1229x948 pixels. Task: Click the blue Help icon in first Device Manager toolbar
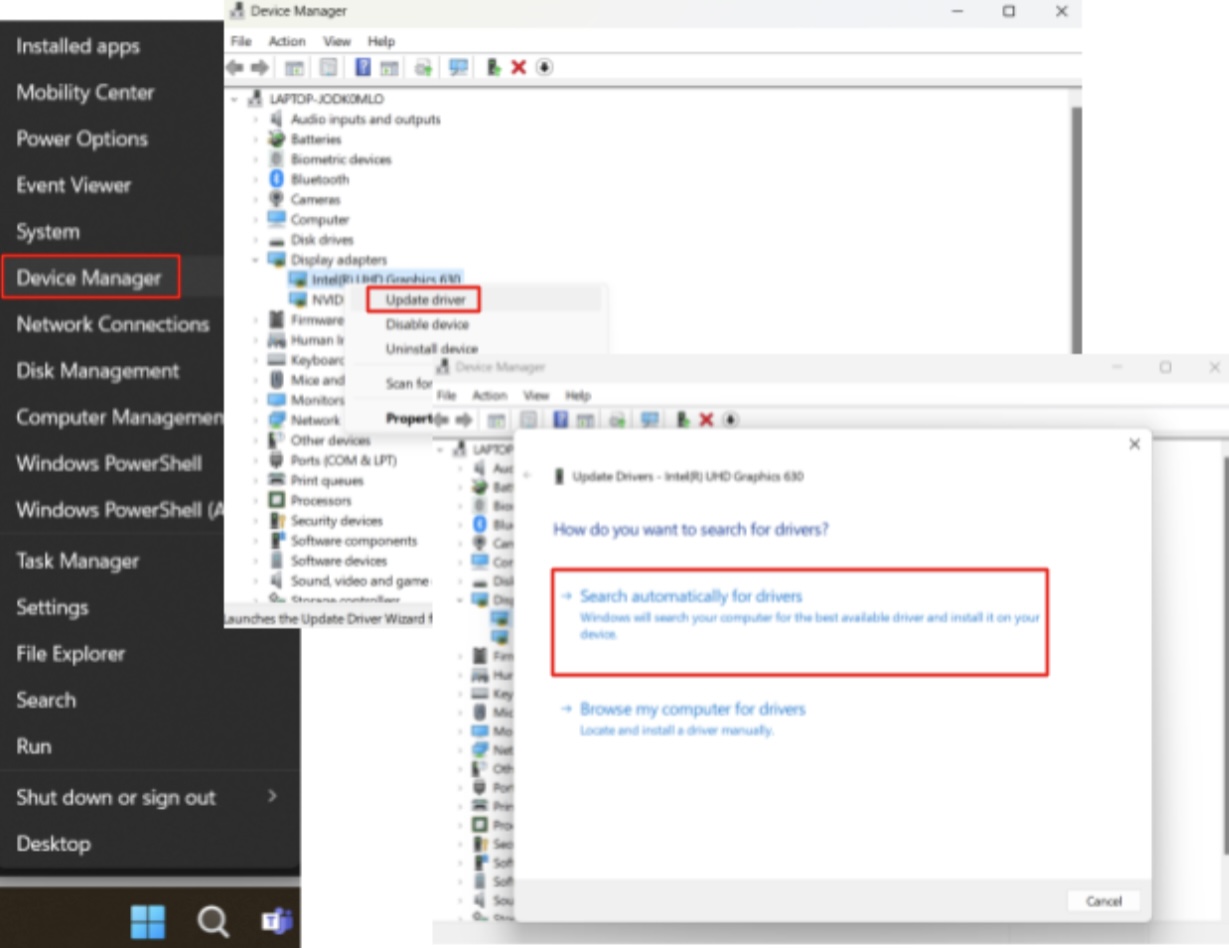pyautogui.click(x=363, y=67)
